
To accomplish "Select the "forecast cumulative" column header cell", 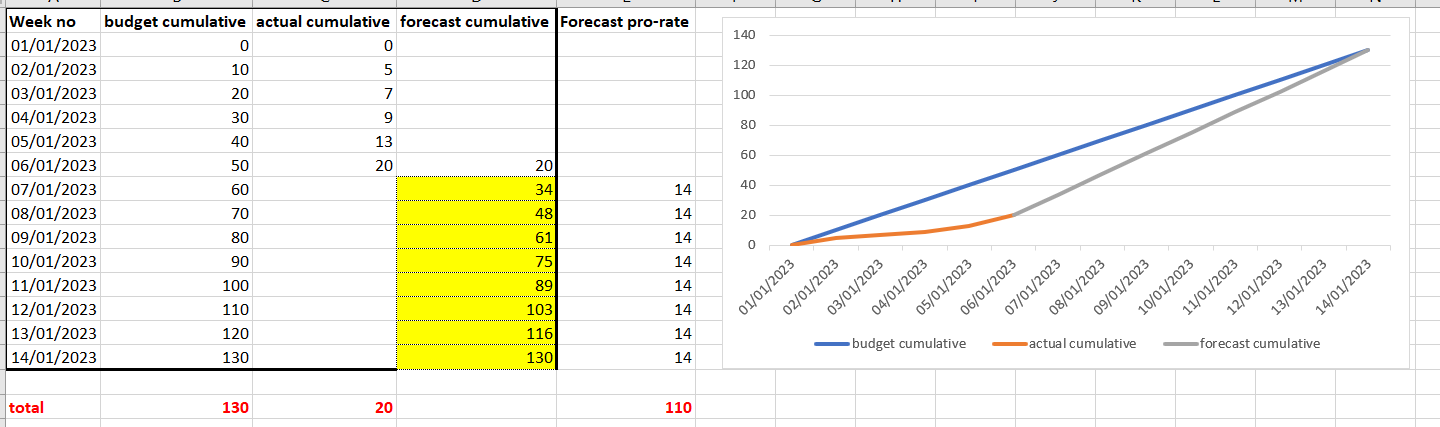I will [476, 21].
